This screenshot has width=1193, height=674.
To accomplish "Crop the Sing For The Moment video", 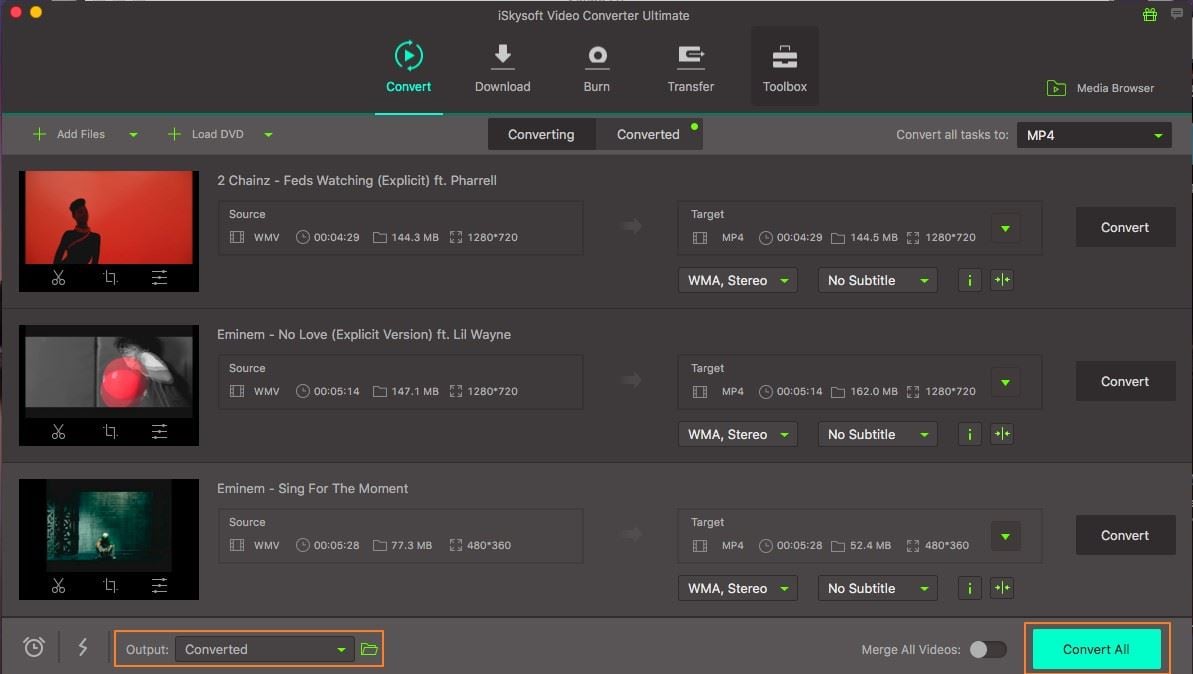I will (110, 586).
